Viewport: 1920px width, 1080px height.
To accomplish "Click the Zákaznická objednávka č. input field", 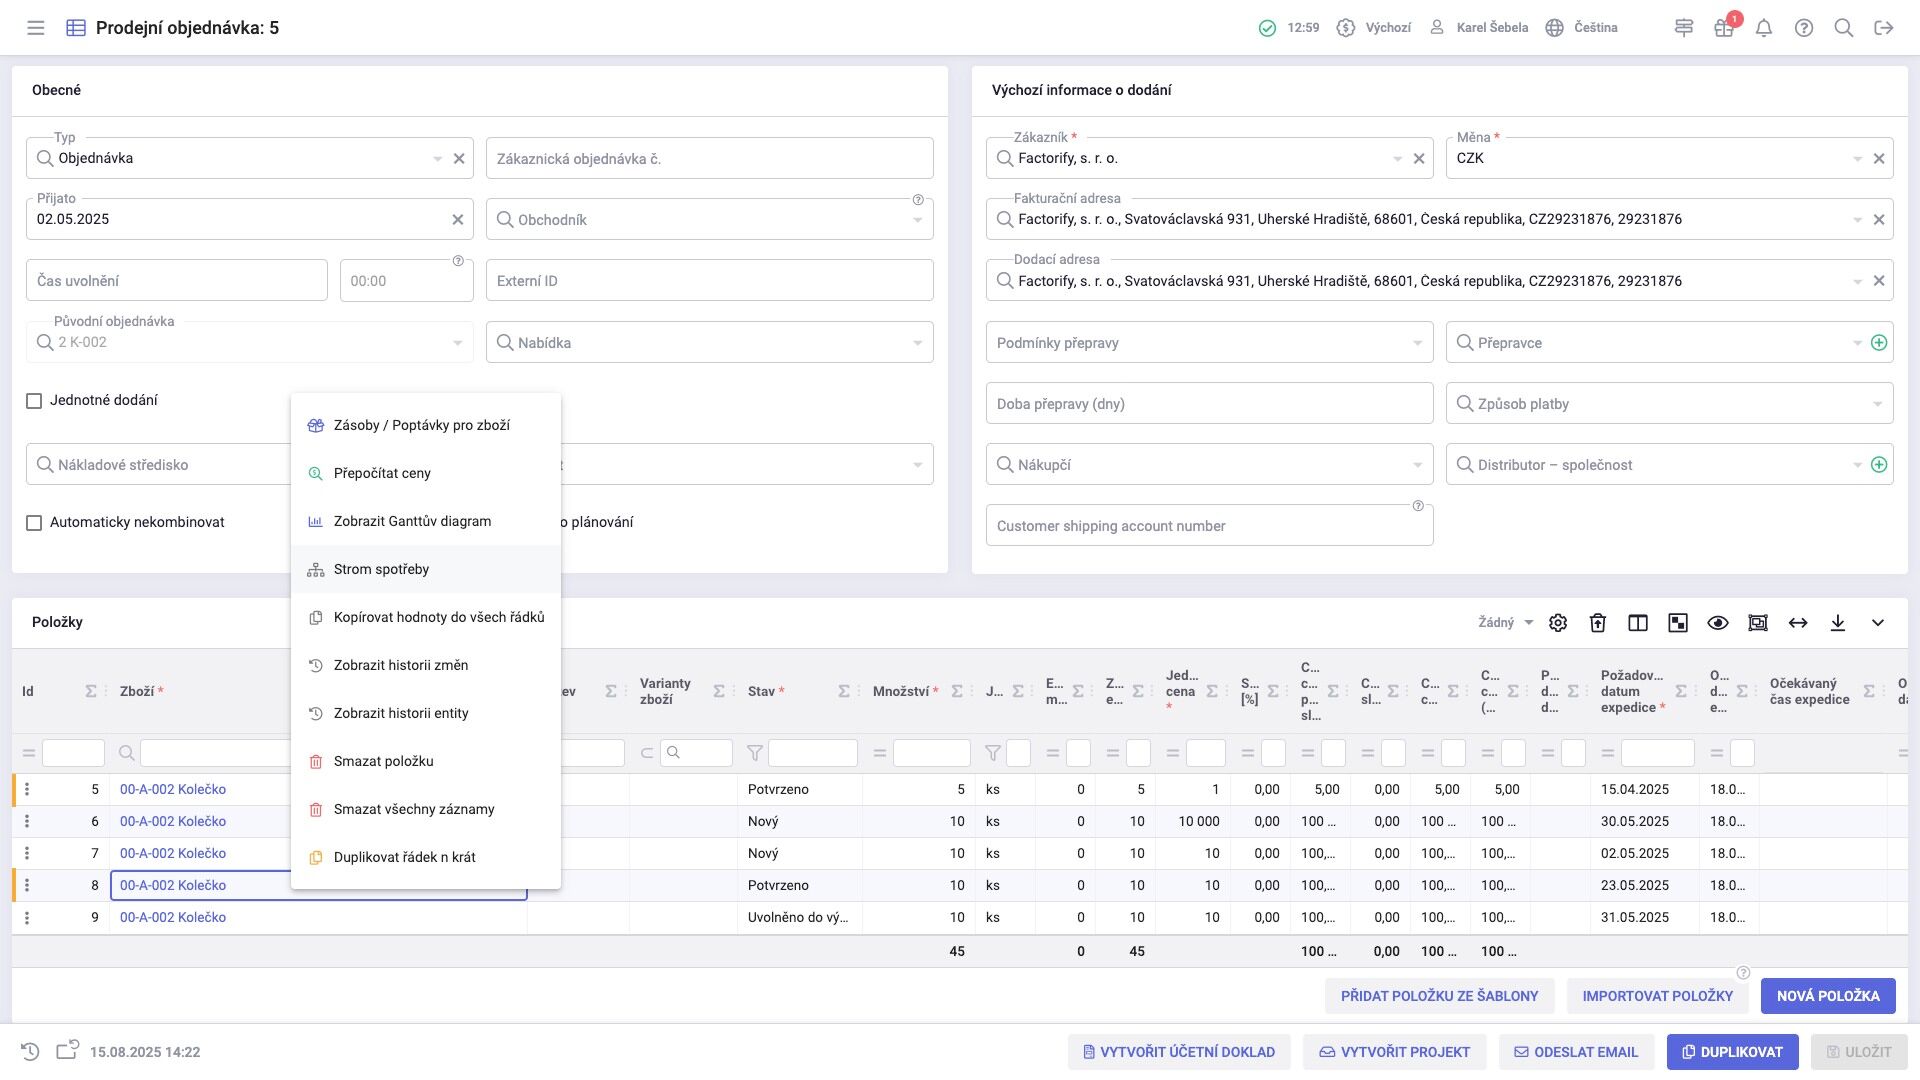I will [x=709, y=159].
